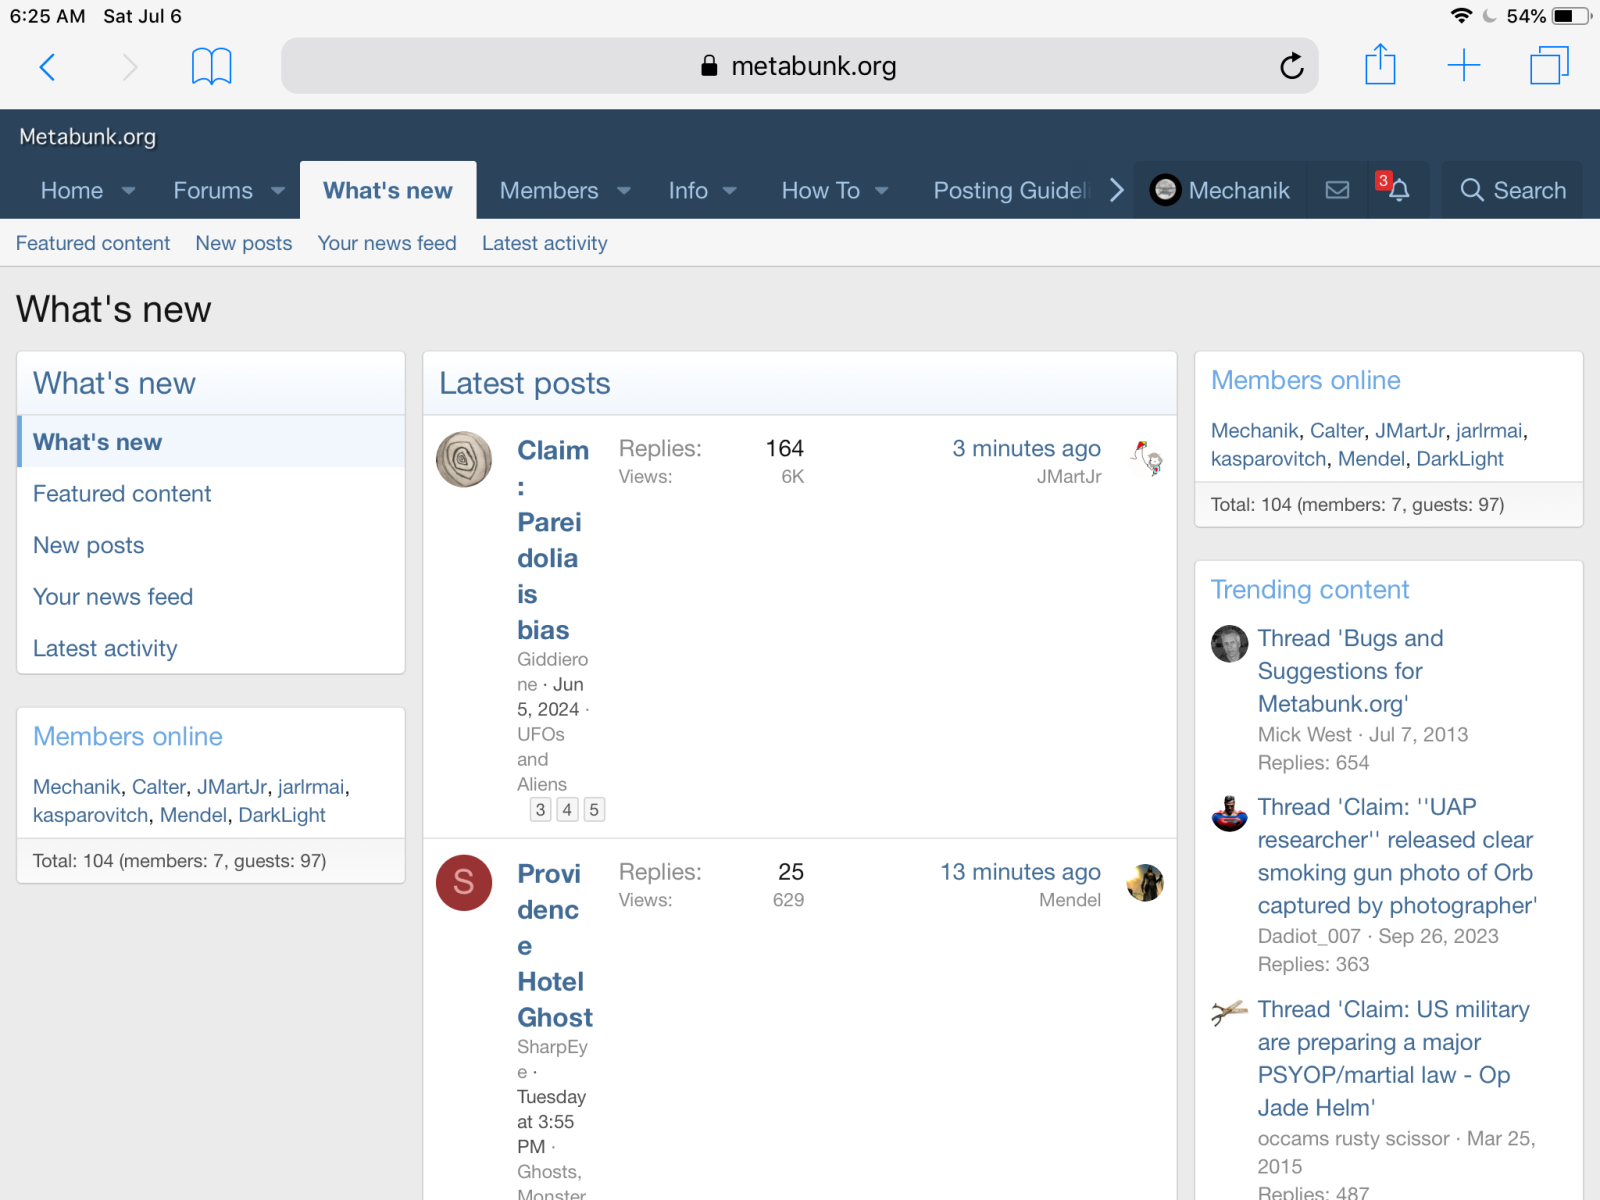Reload the metabunk.org page
1600x1200 pixels.
[x=1291, y=67]
